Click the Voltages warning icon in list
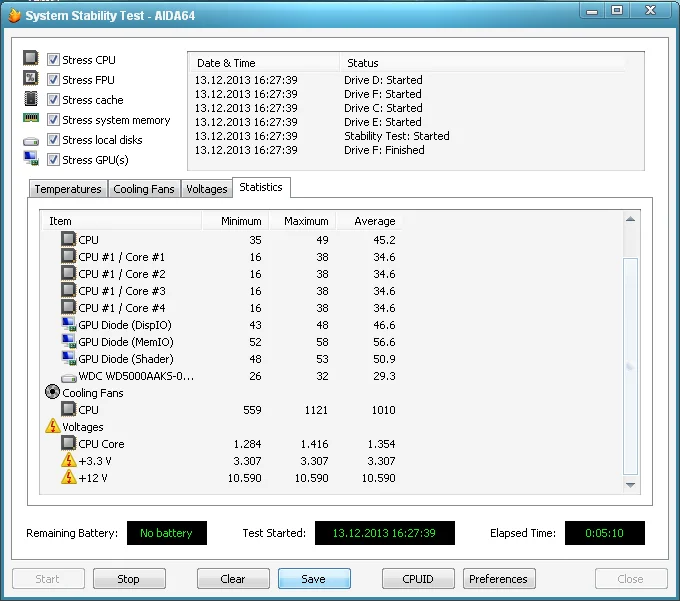Viewport: 680px width, 601px height. pos(53,427)
